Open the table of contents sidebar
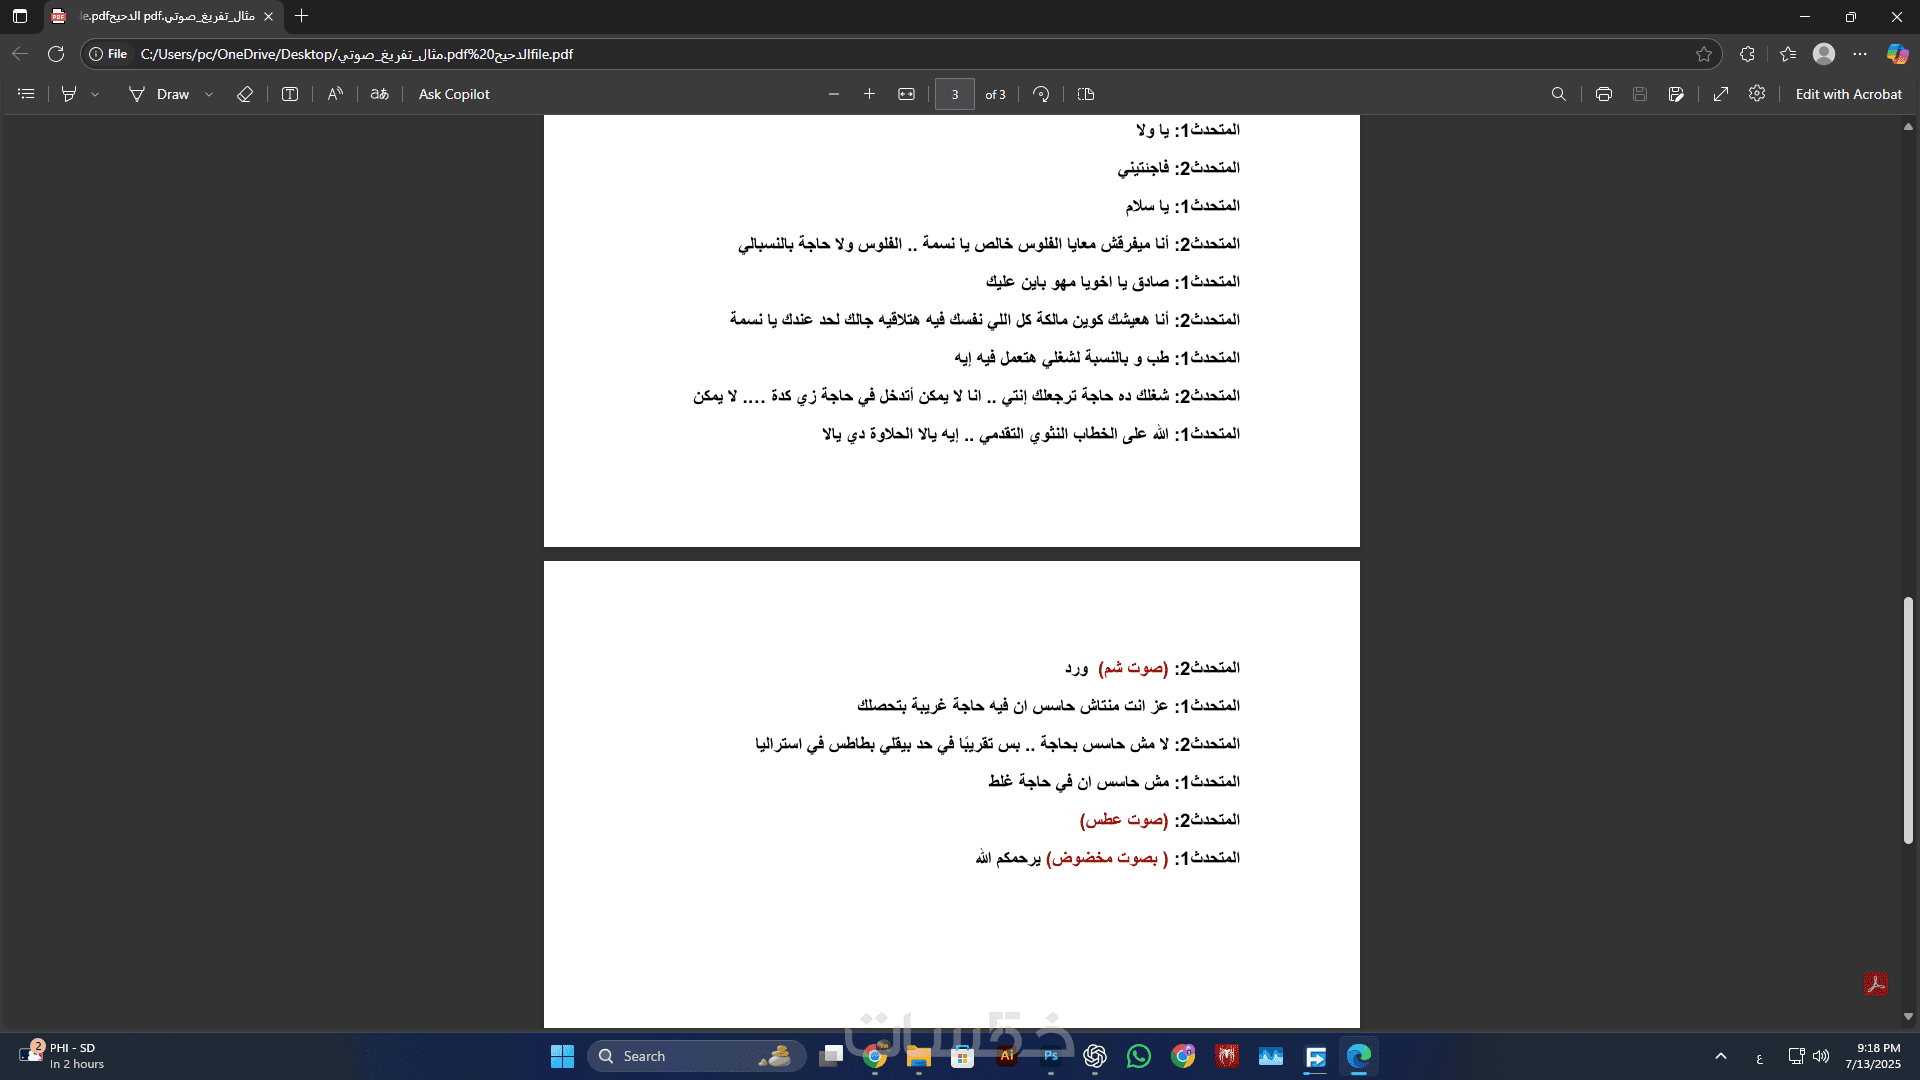This screenshot has height=1080, width=1920. [x=27, y=94]
